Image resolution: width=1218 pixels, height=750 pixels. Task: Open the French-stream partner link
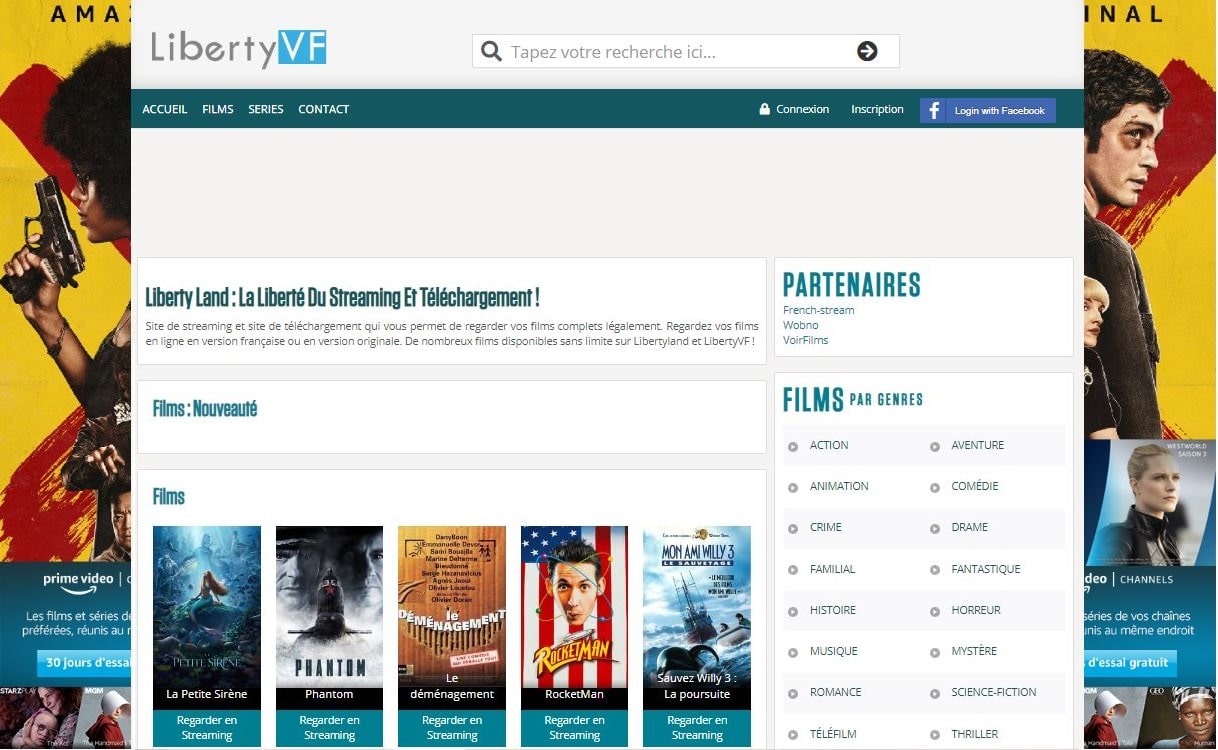pos(819,310)
